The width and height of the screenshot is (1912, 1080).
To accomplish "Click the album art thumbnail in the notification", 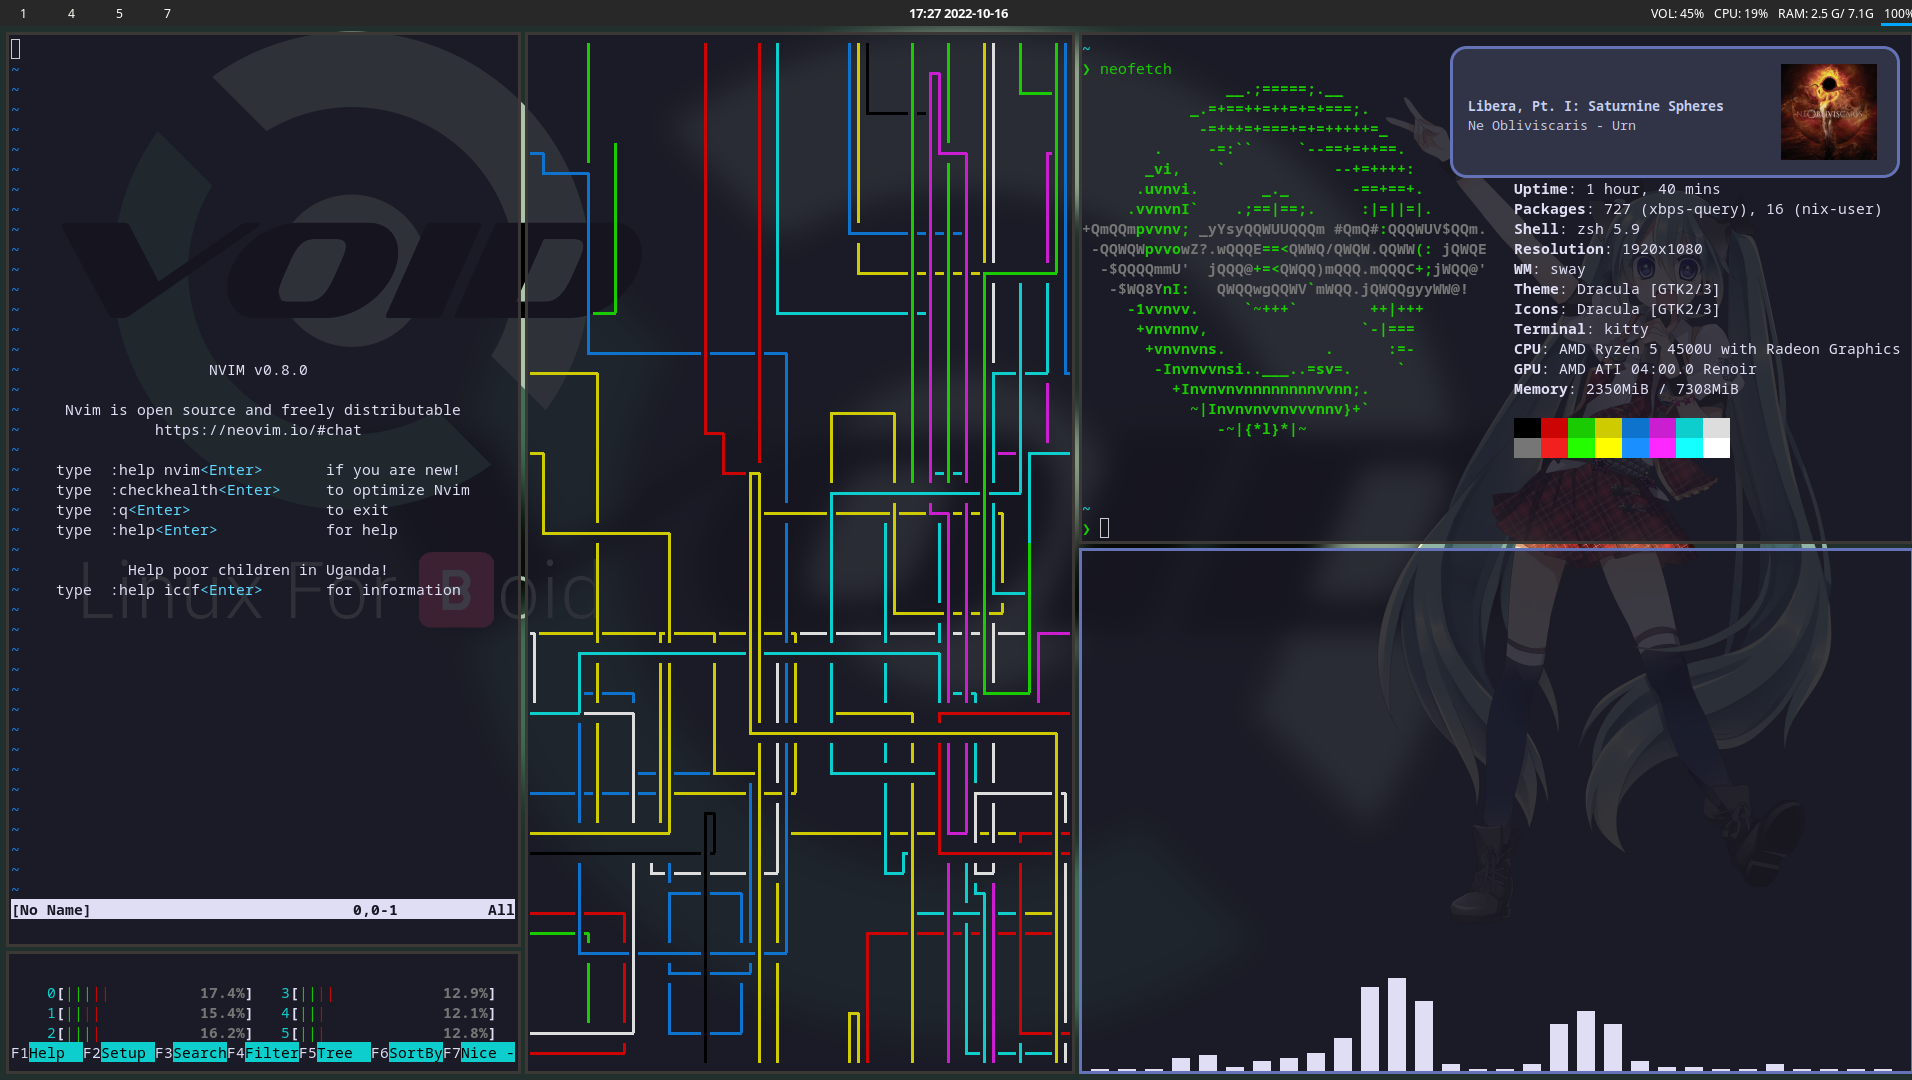I will click(x=1828, y=112).
